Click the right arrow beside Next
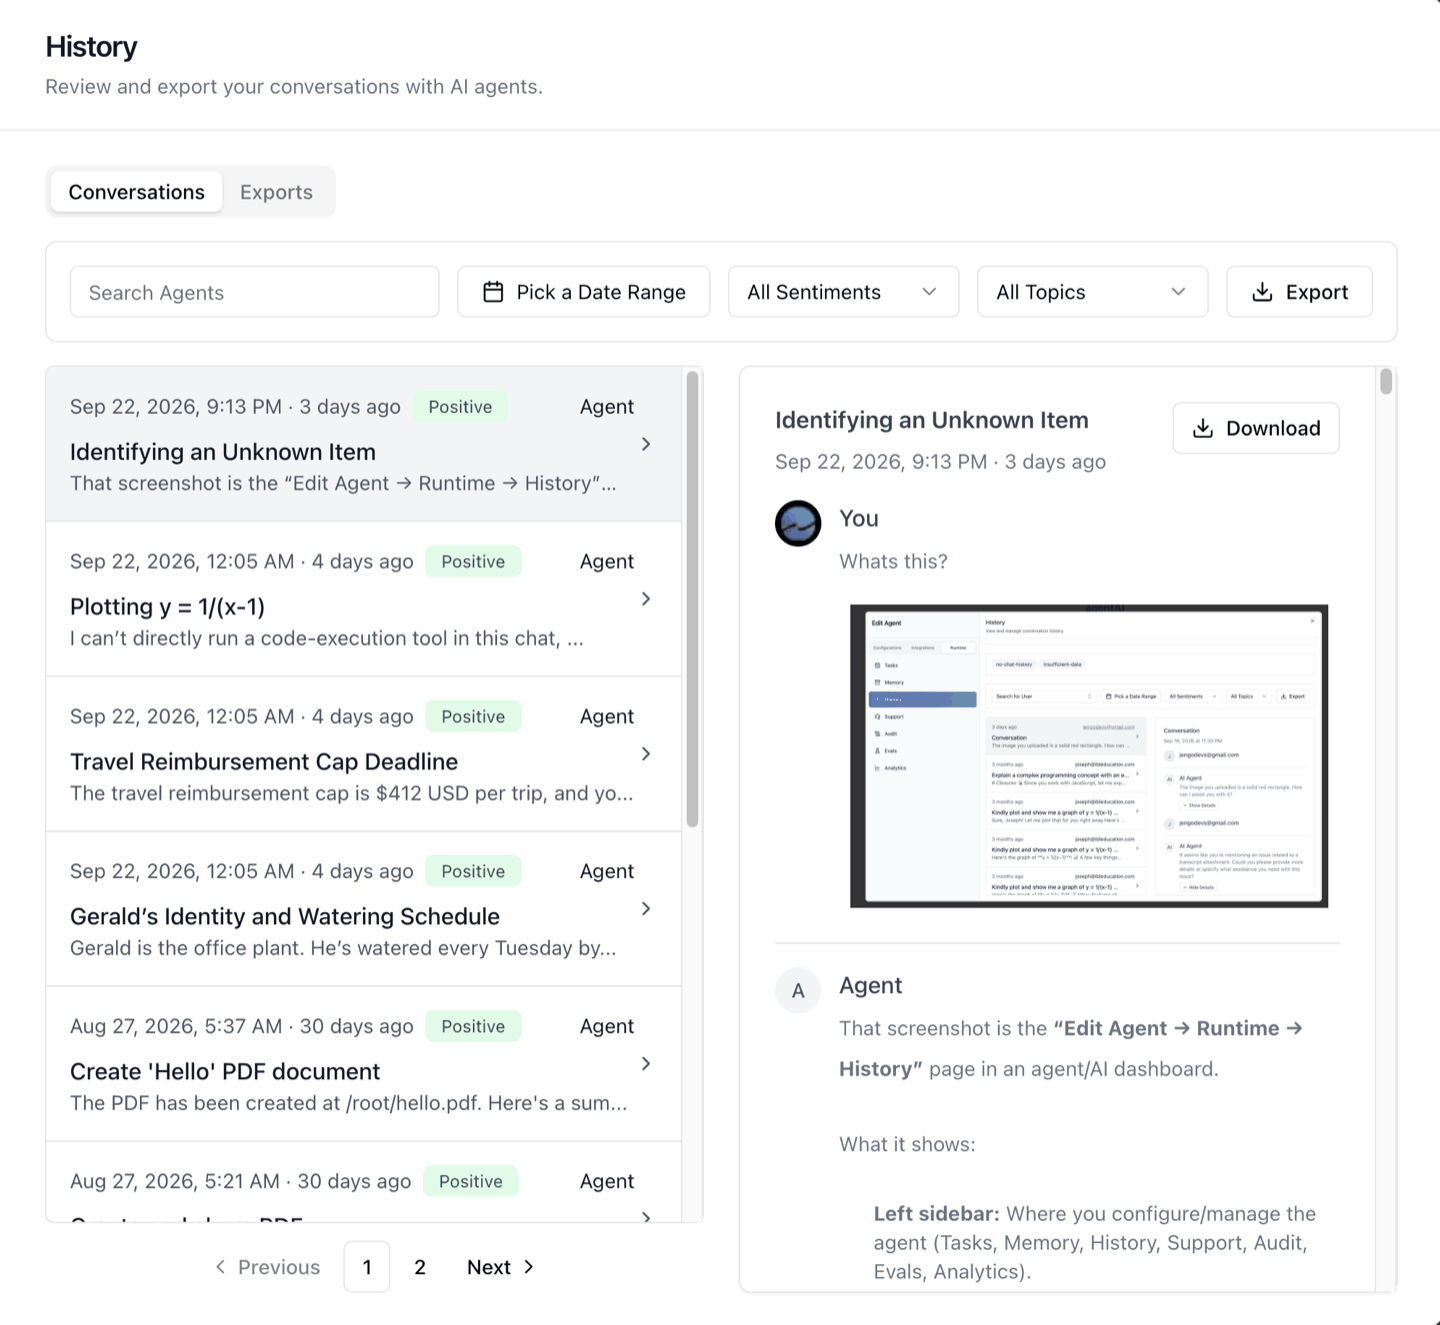The height and width of the screenshot is (1325, 1440). tap(529, 1267)
